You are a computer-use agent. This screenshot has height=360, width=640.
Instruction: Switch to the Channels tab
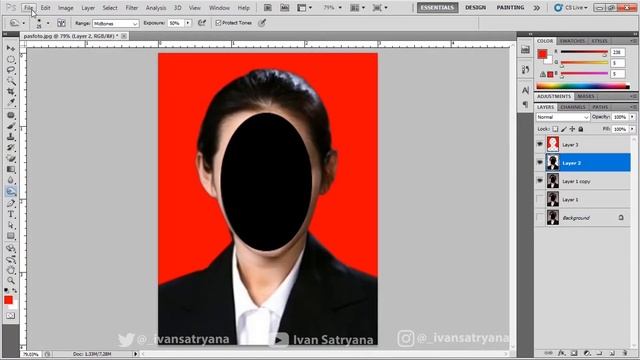tap(573, 107)
